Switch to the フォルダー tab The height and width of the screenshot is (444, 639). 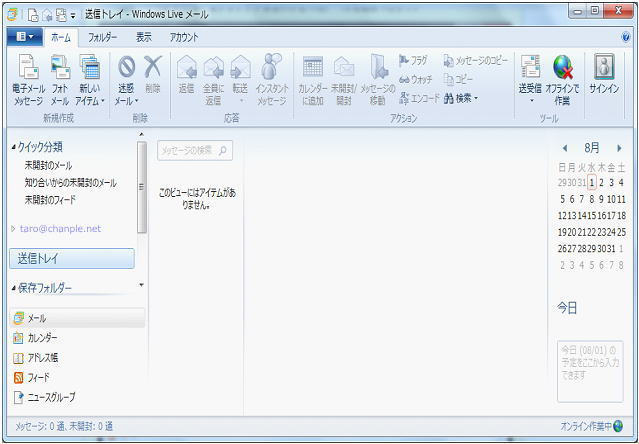point(103,37)
